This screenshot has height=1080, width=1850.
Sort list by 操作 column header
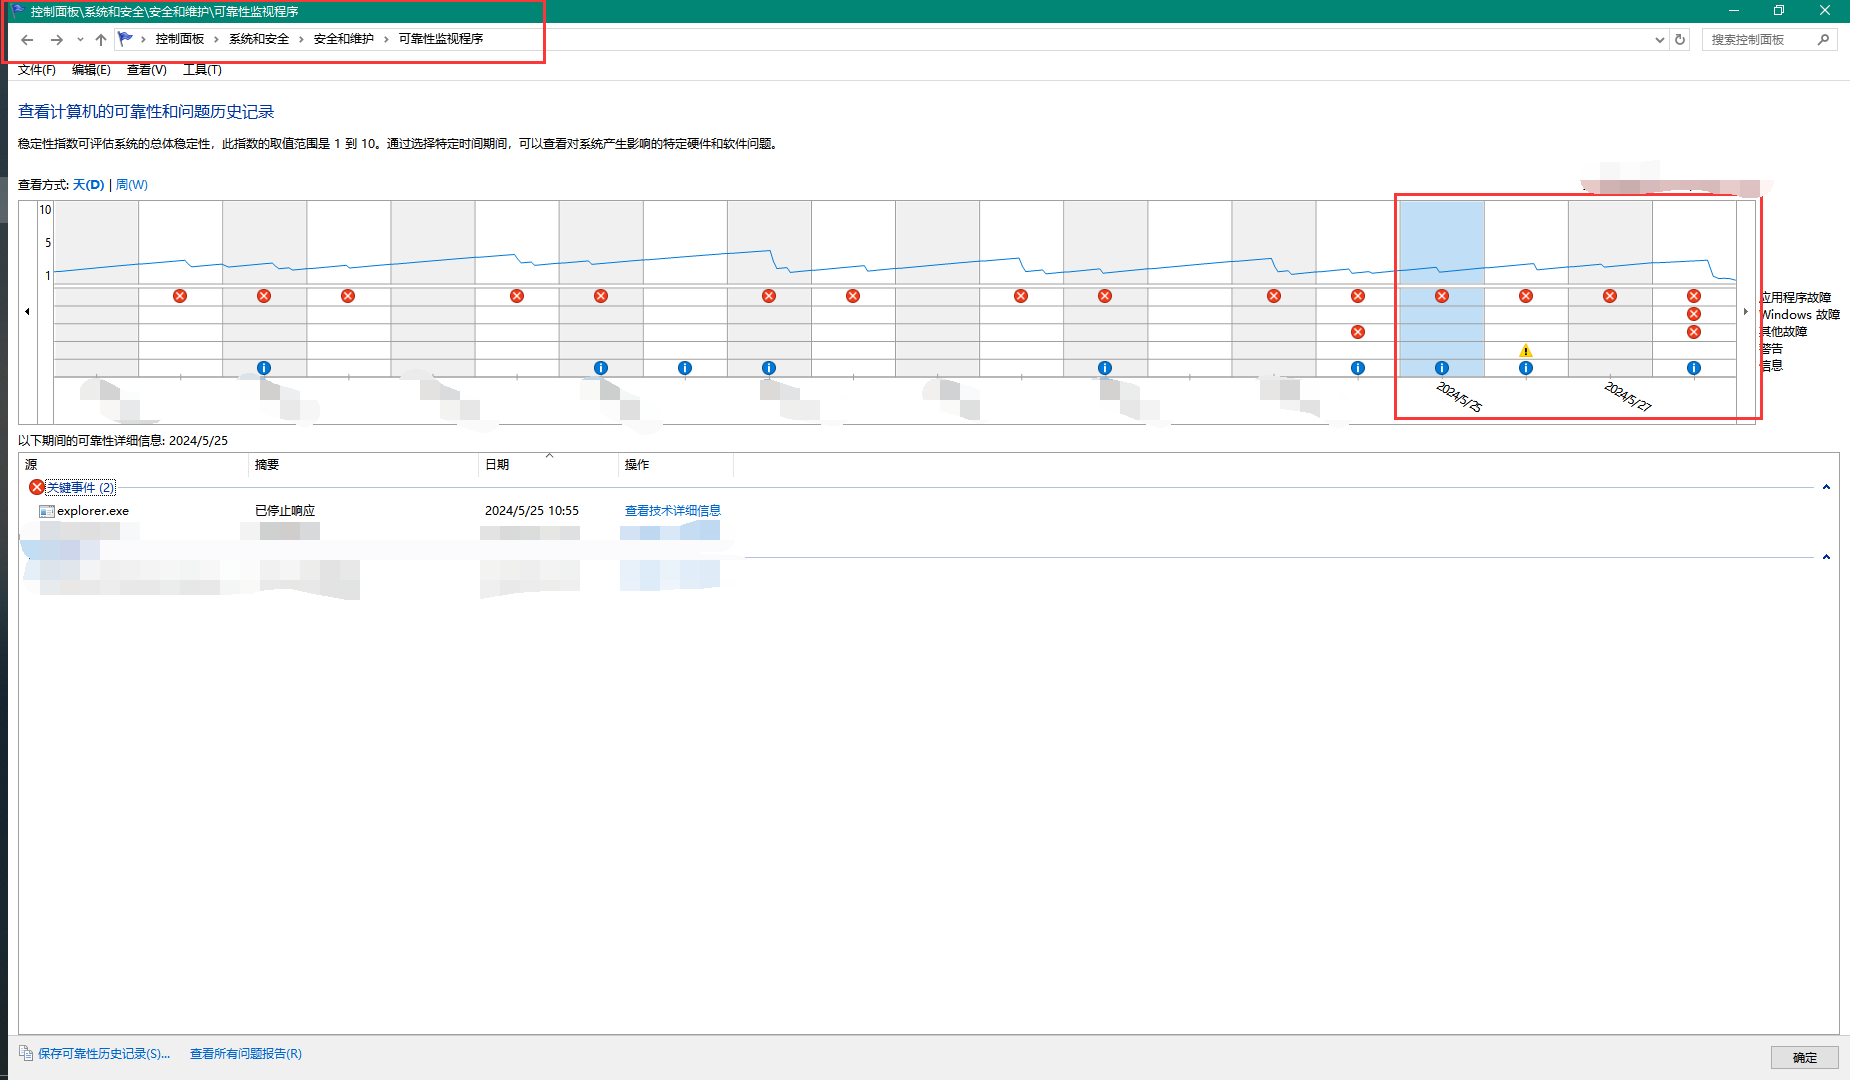tap(676, 465)
